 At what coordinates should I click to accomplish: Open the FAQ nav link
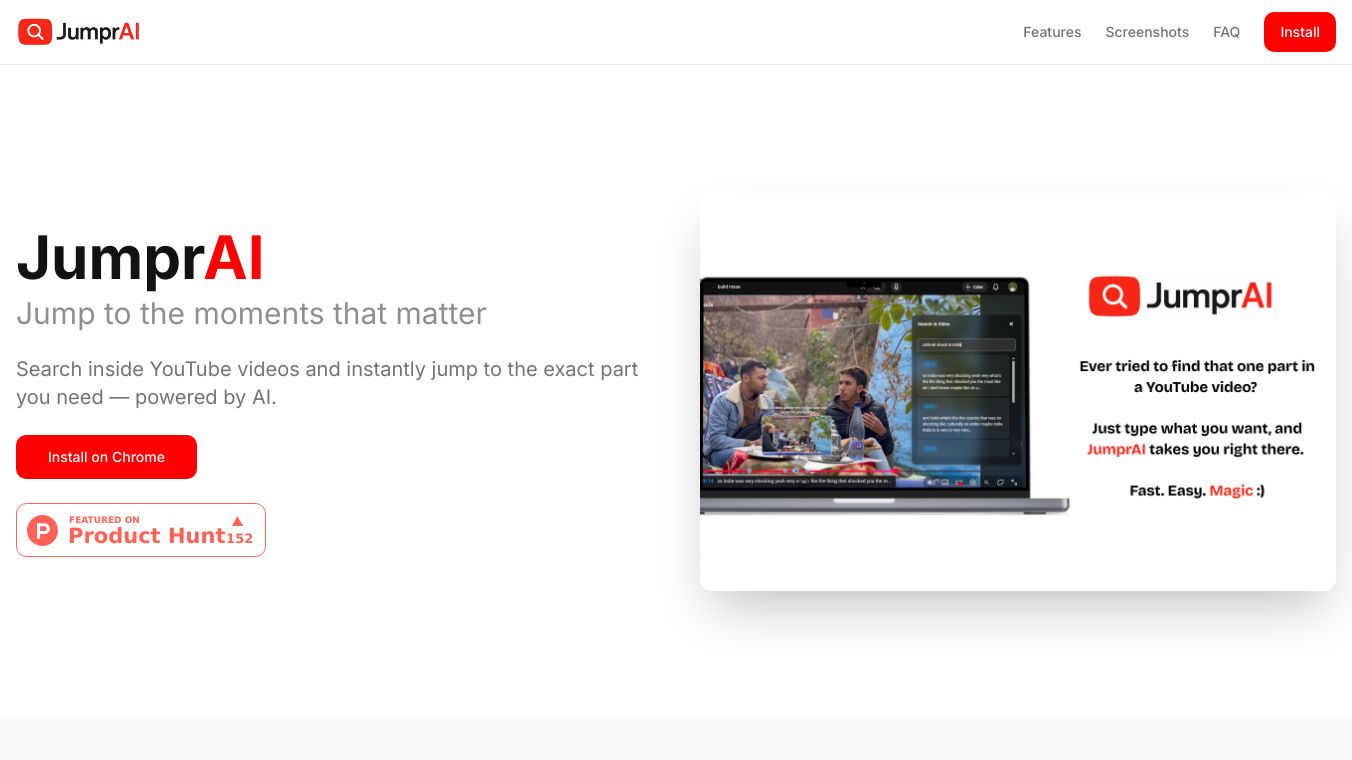tap(1226, 32)
